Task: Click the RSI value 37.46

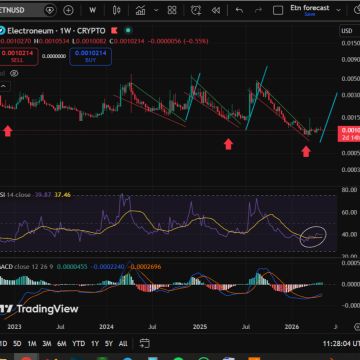Action: coord(62,195)
